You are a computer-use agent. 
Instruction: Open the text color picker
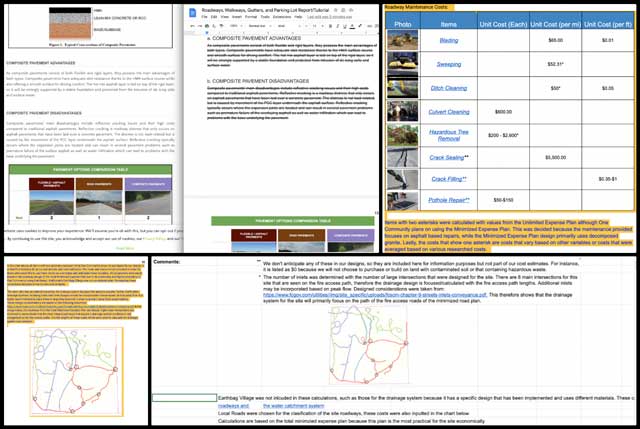[353, 27]
